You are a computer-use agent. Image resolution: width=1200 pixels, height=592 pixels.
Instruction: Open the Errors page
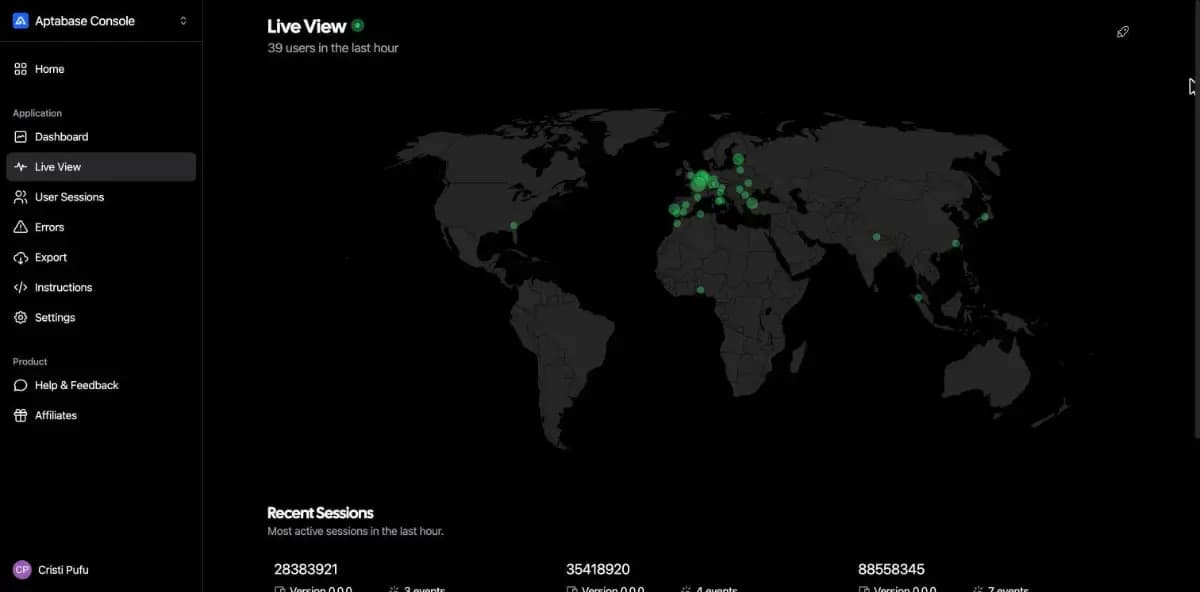pos(101,227)
